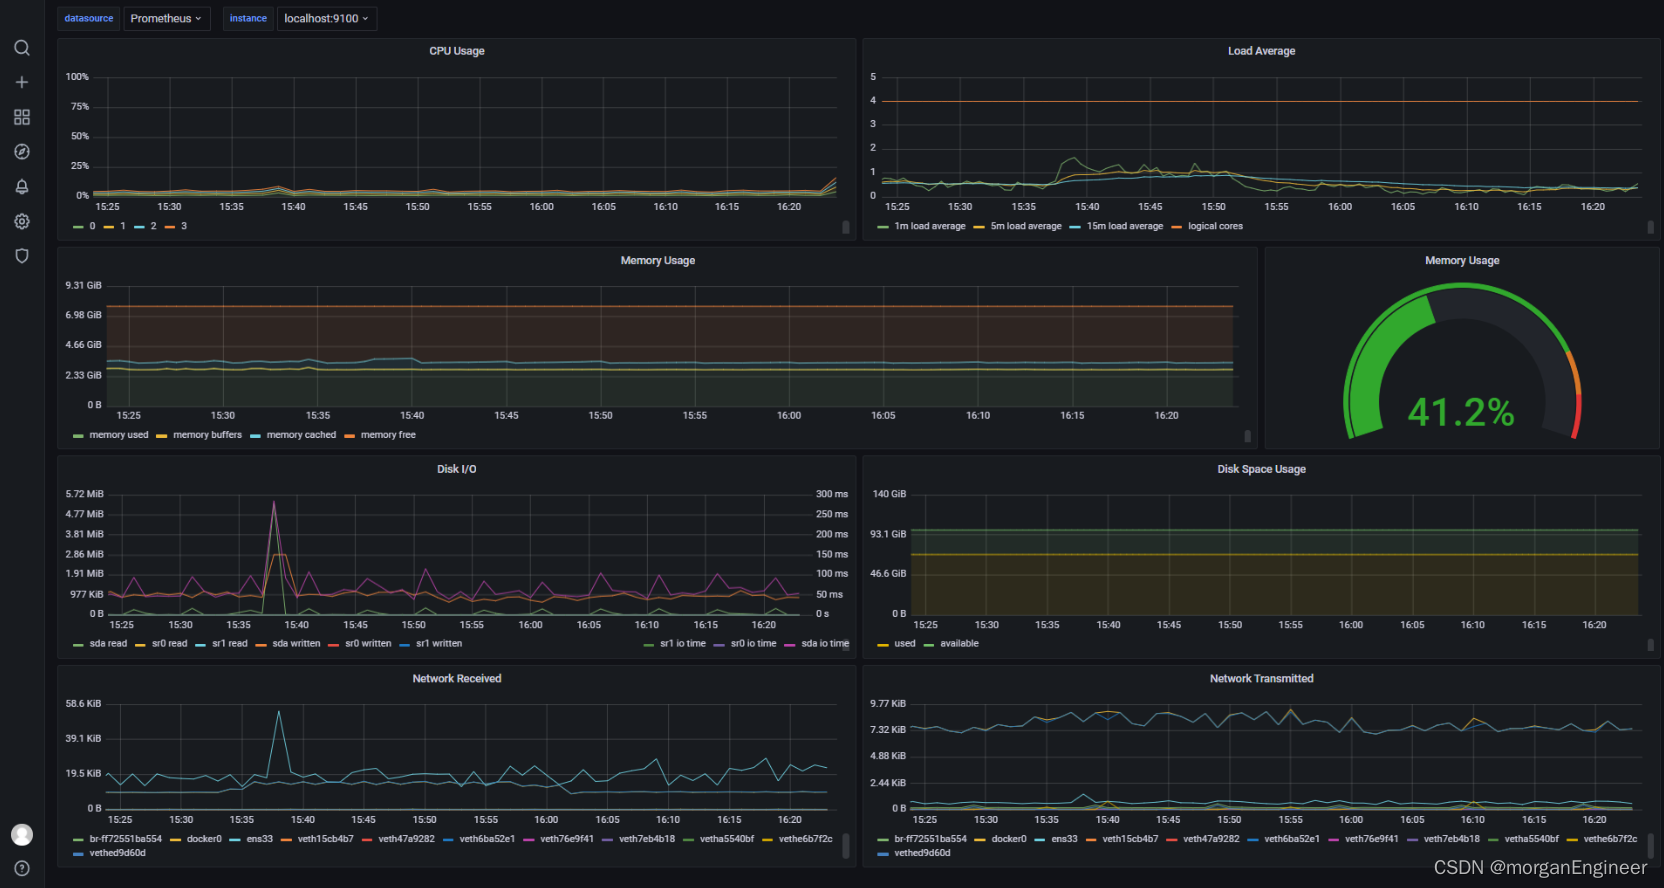
Task: Open the Help question mark icon
Action: (22, 868)
